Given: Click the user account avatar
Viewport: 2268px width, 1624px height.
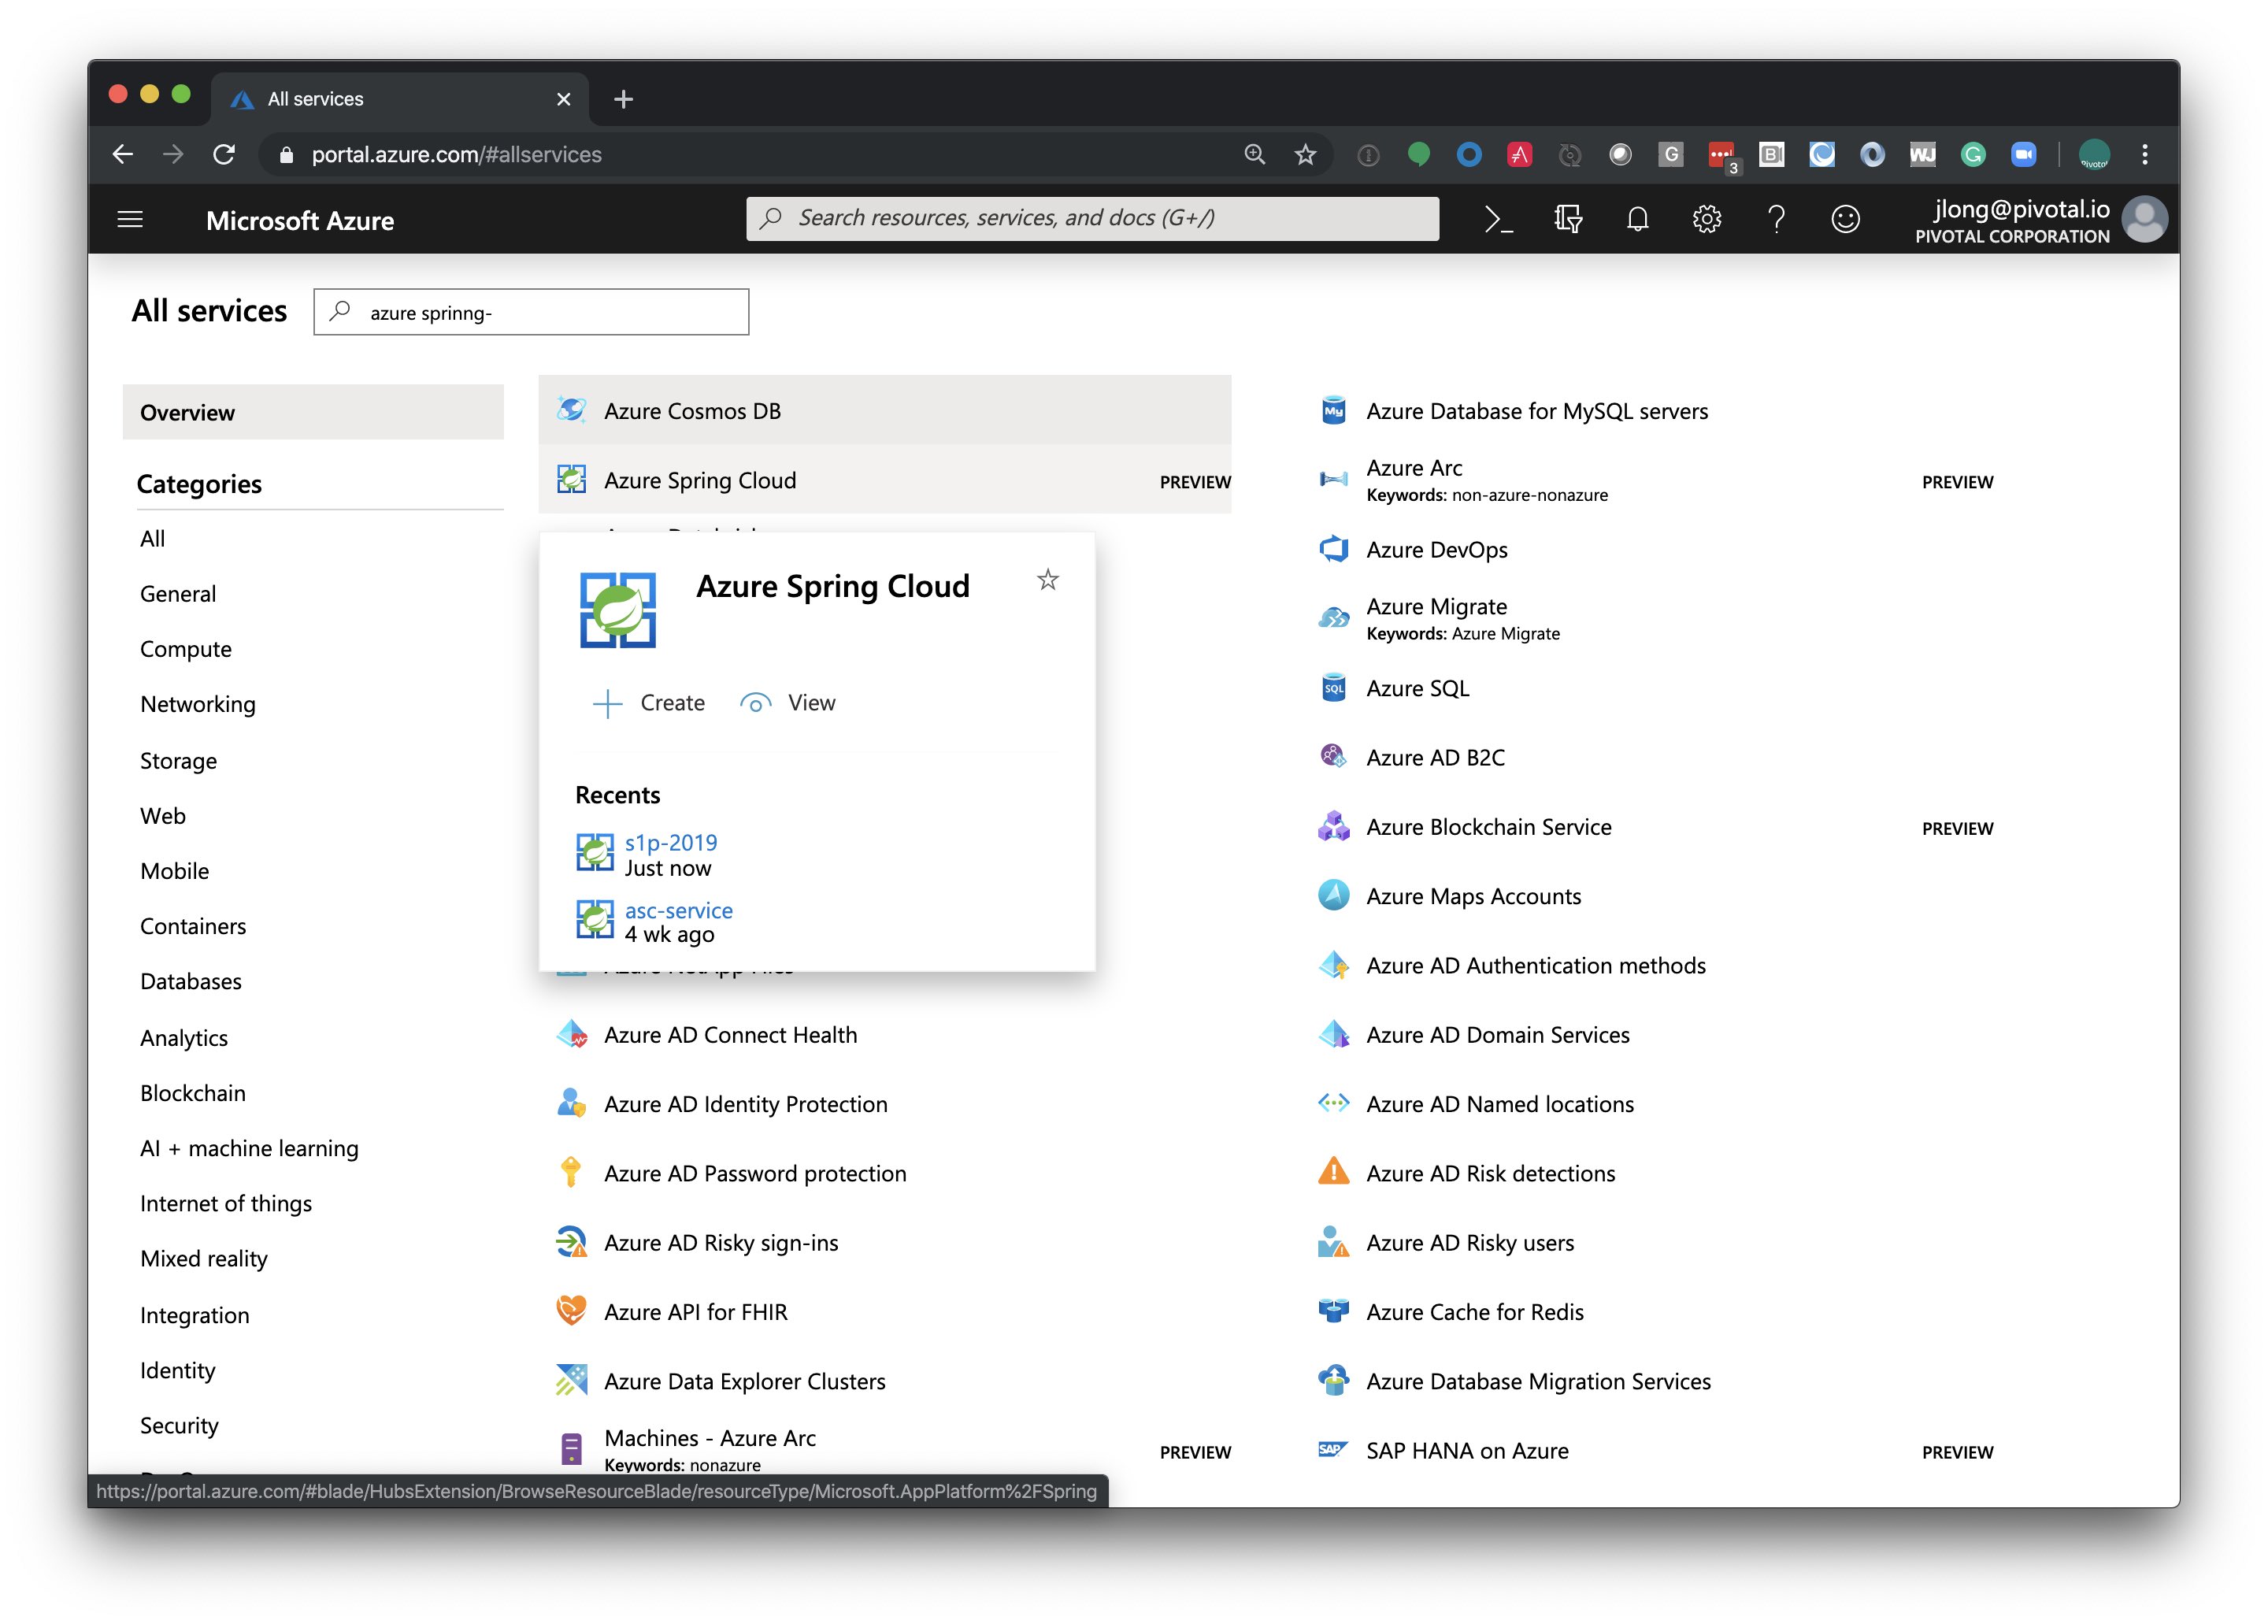Looking at the screenshot, I should pyautogui.click(x=2144, y=219).
